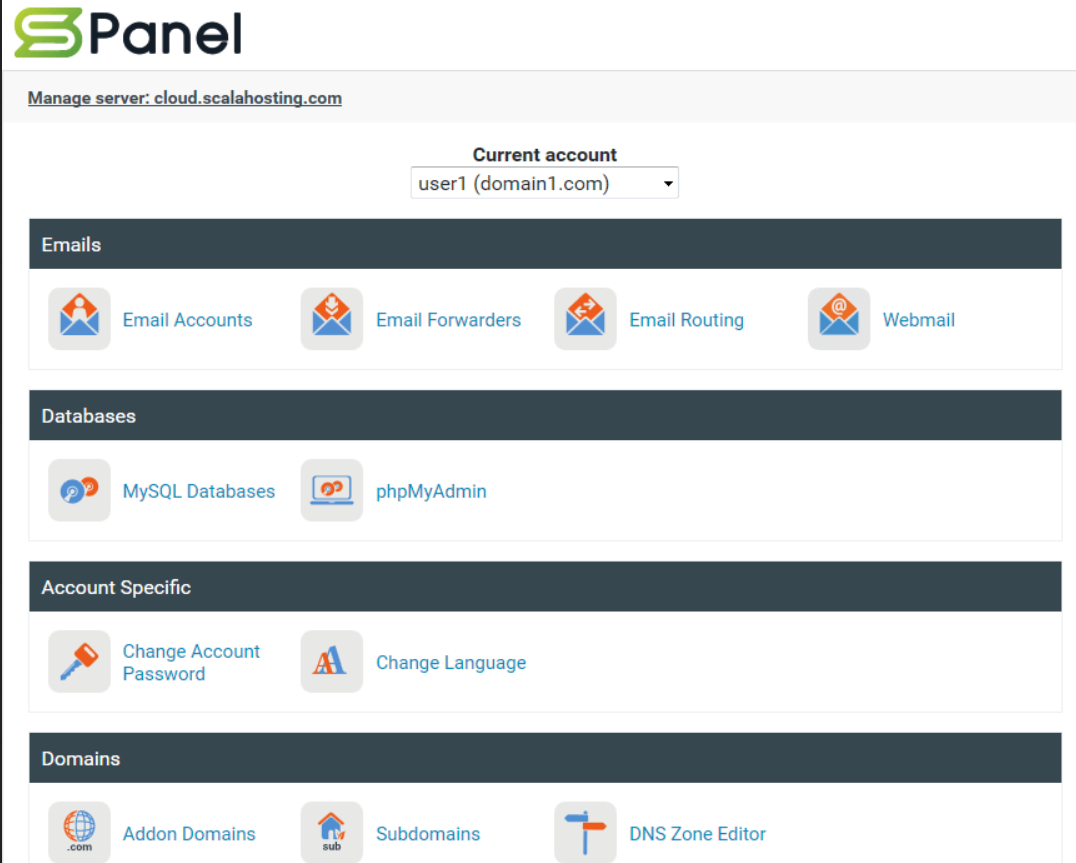Open the Email Accounts text link

pyautogui.click(x=187, y=320)
